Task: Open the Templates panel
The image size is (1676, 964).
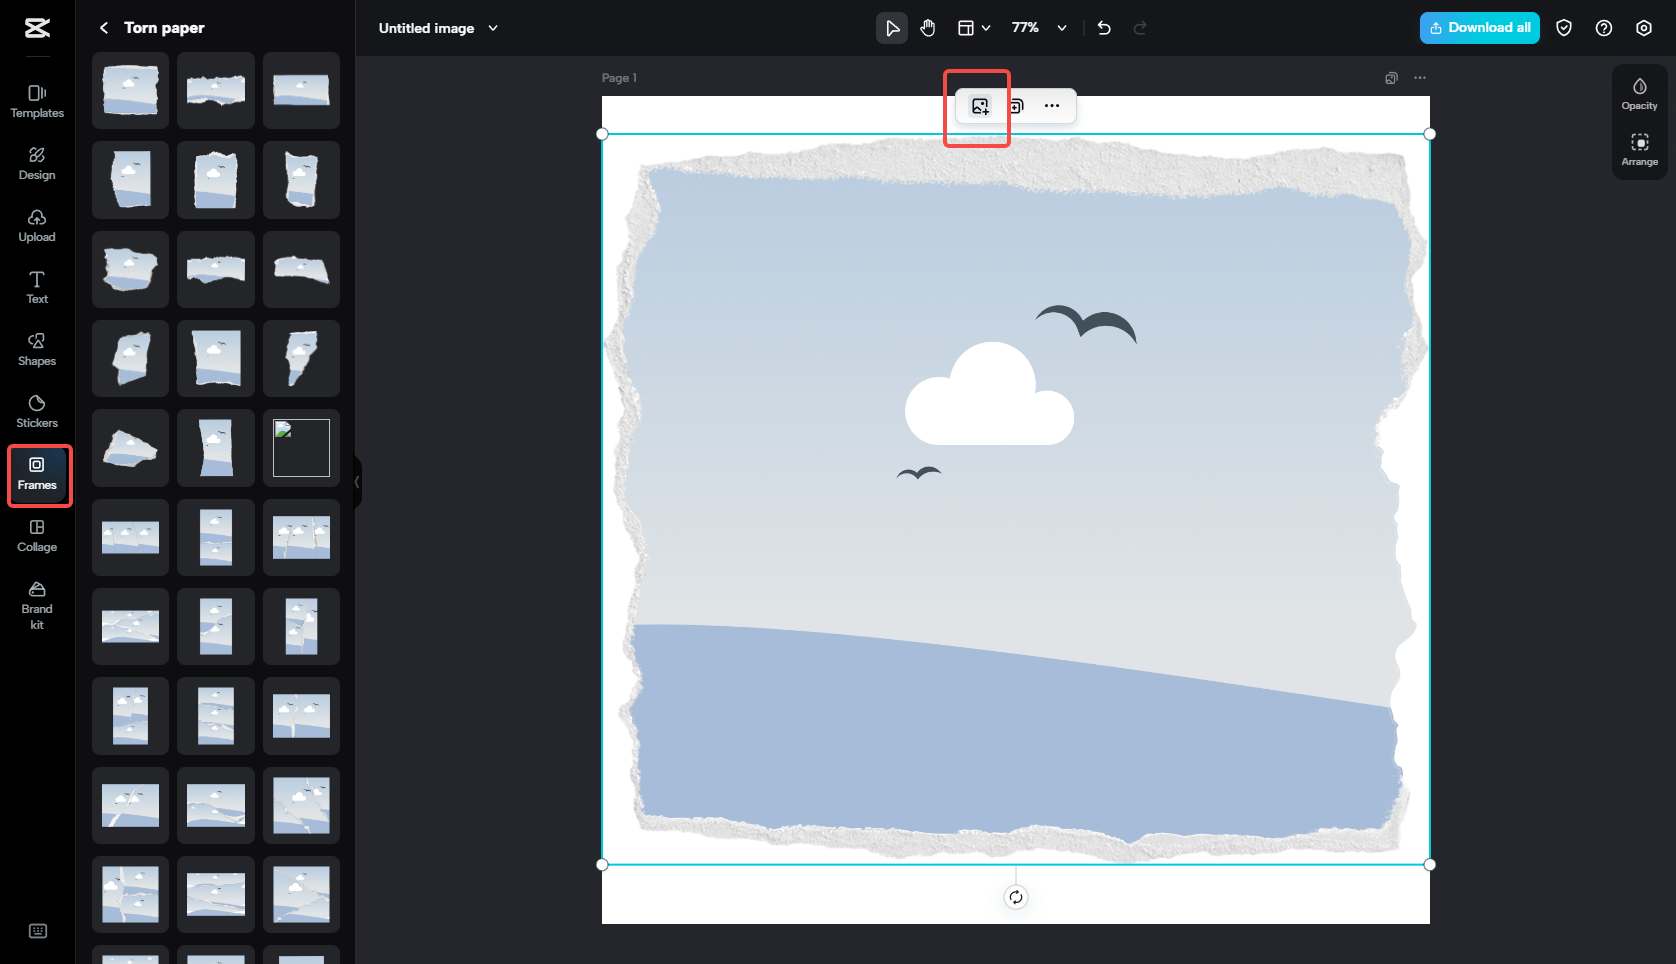Action: coord(37,101)
